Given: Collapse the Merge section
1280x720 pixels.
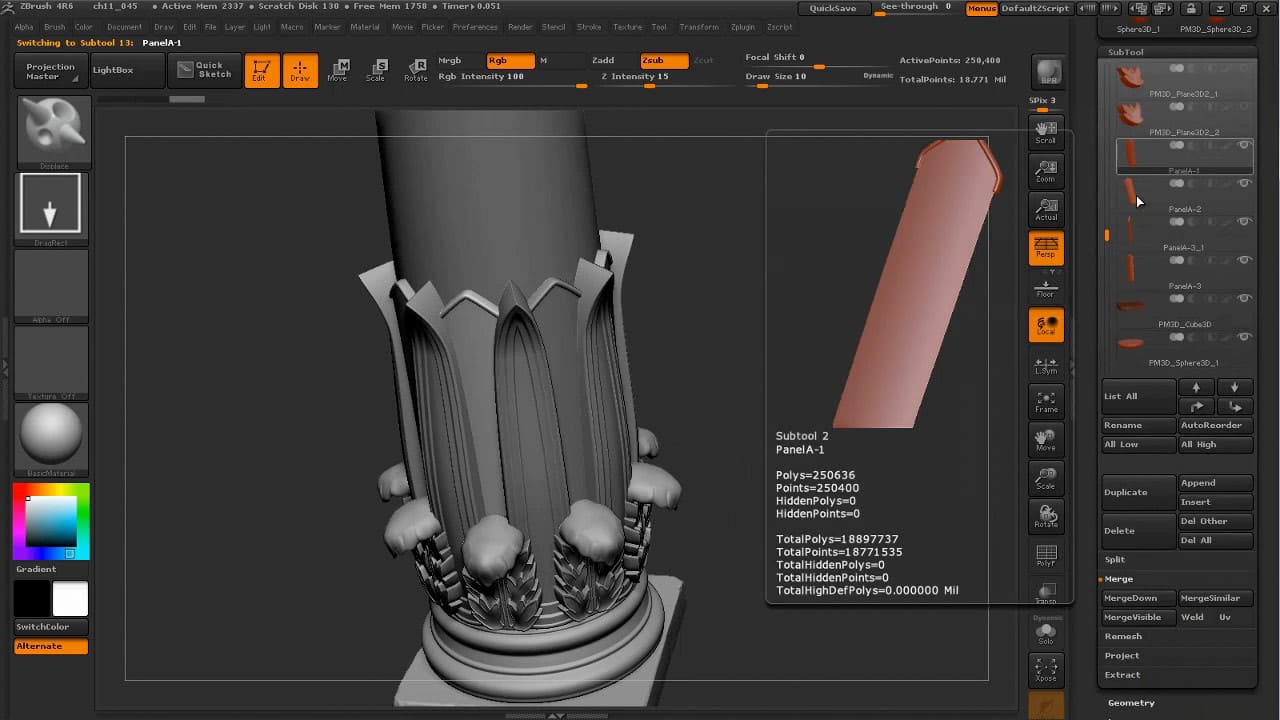Looking at the screenshot, I should tap(1121, 578).
